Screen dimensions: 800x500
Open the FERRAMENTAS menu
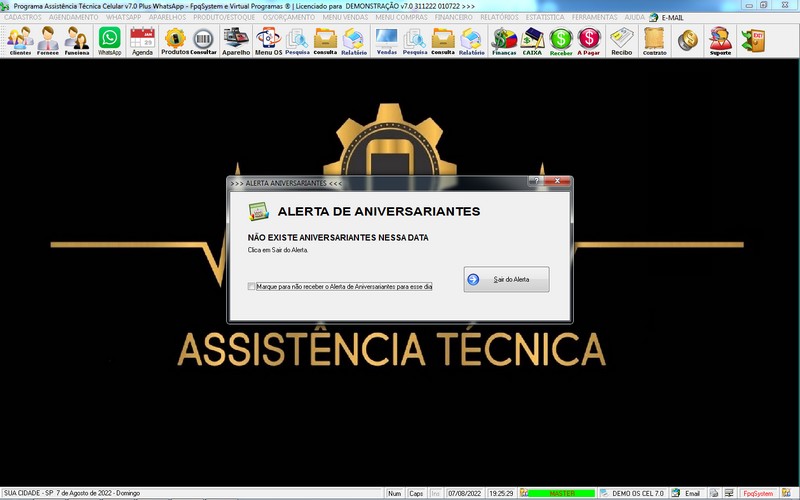(594, 17)
